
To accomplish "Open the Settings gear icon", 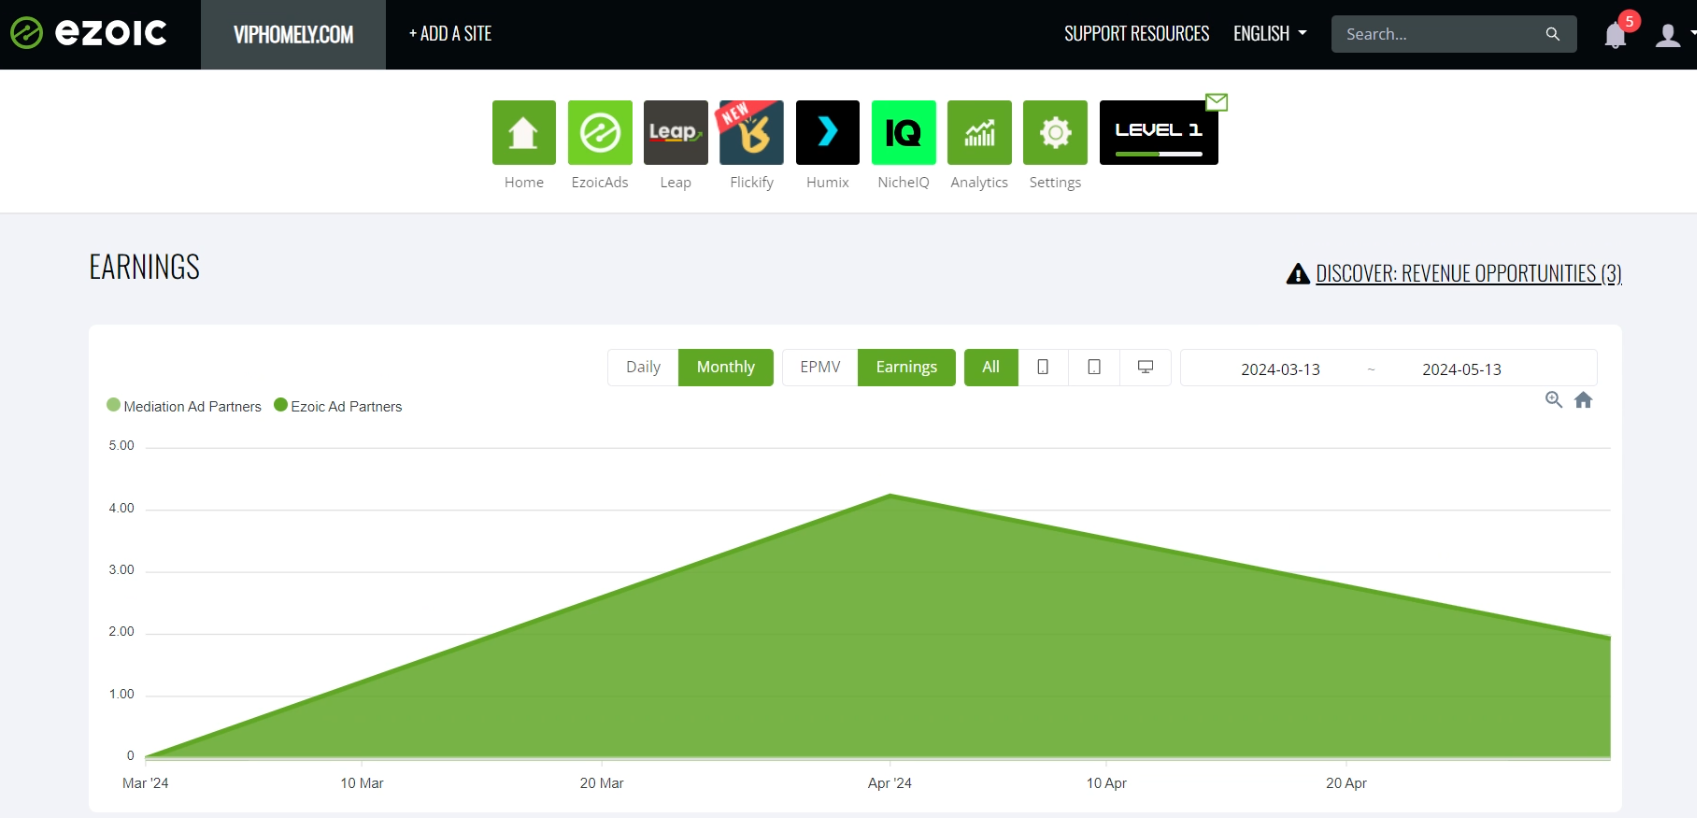I will pyautogui.click(x=1055, y=132).
